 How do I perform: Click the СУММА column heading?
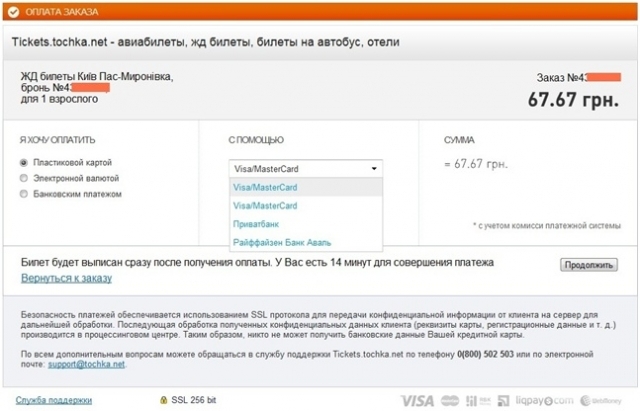[x=459, y=140]
